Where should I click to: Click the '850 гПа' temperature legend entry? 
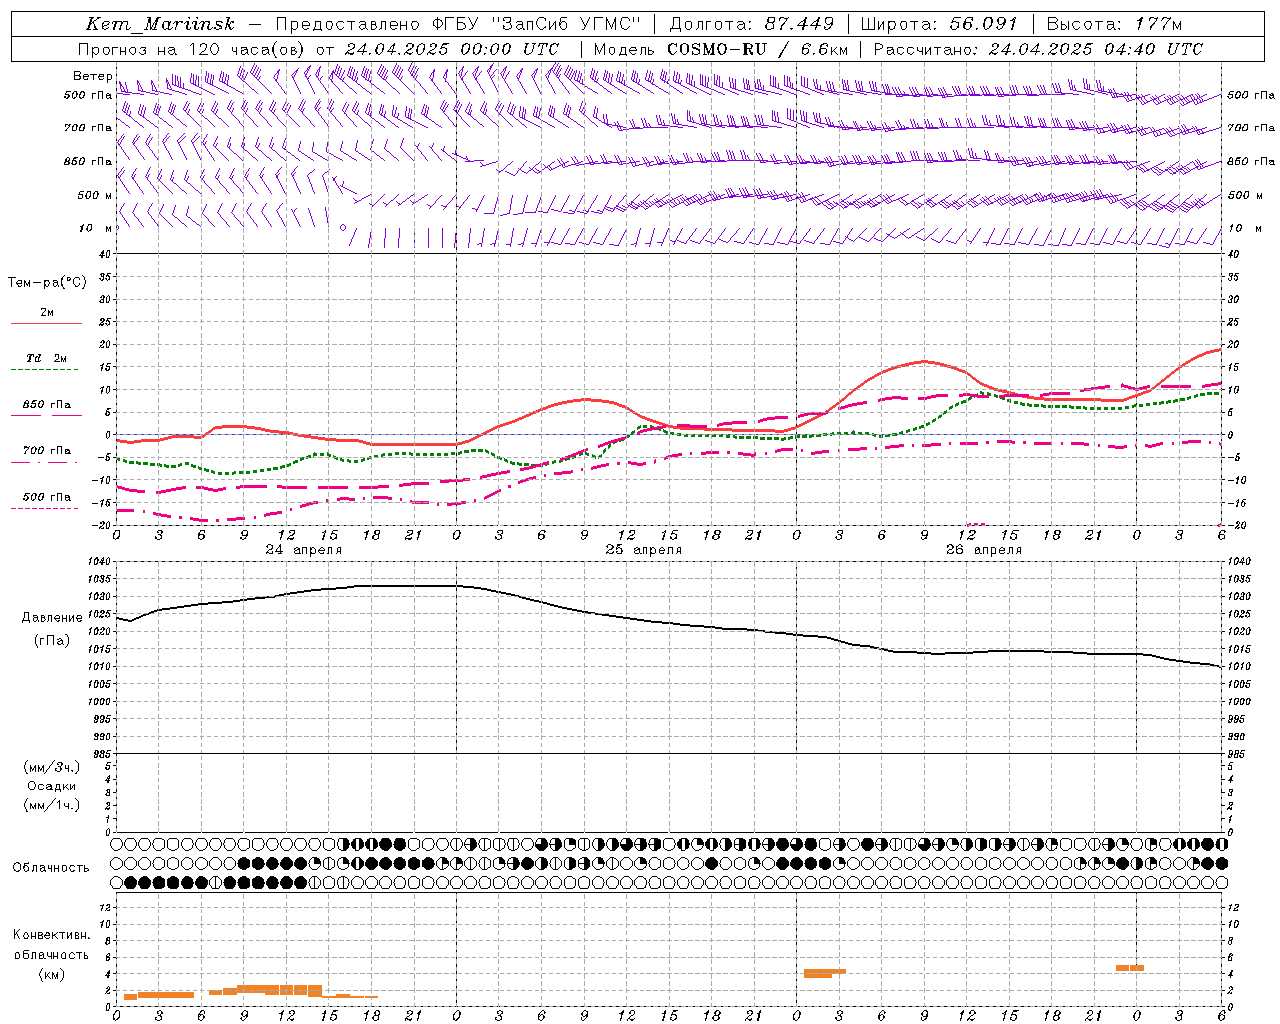47,405
